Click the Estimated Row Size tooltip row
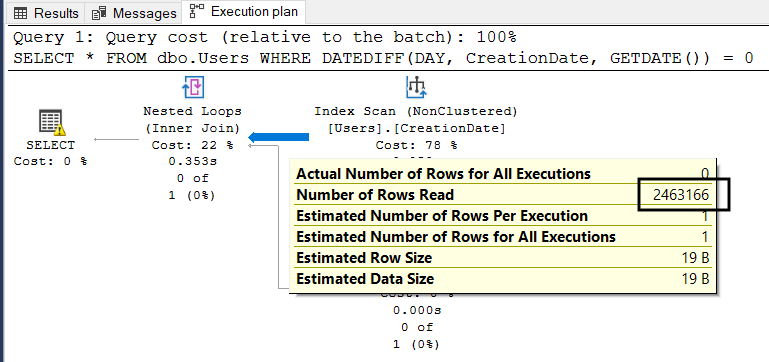Screen dimensions: 769x362 tap(503, 258)
